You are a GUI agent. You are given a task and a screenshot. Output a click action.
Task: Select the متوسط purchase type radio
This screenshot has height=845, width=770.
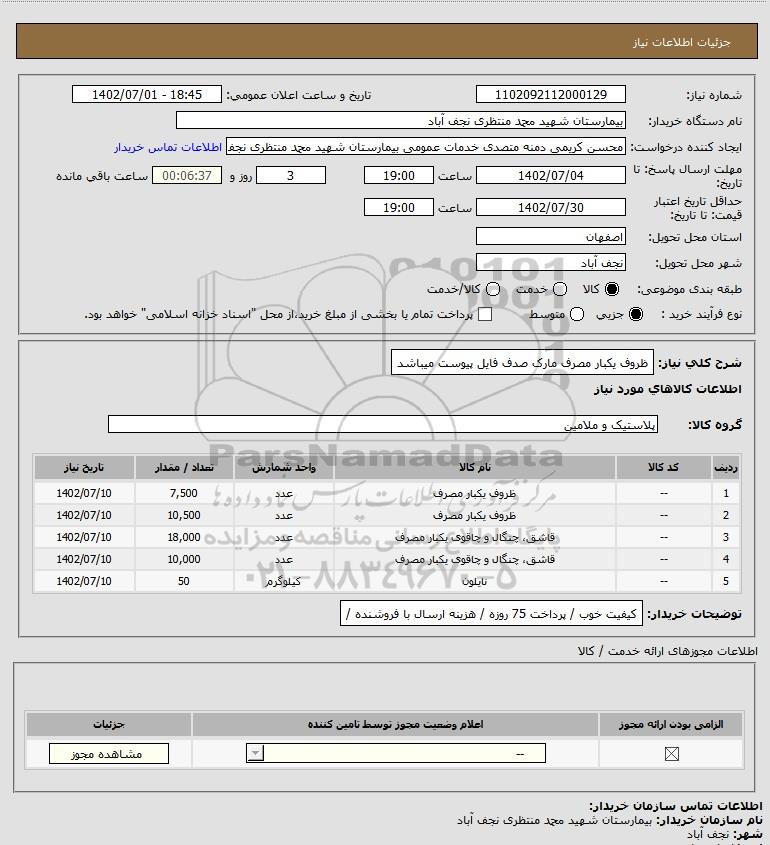[x=577, y=314]
